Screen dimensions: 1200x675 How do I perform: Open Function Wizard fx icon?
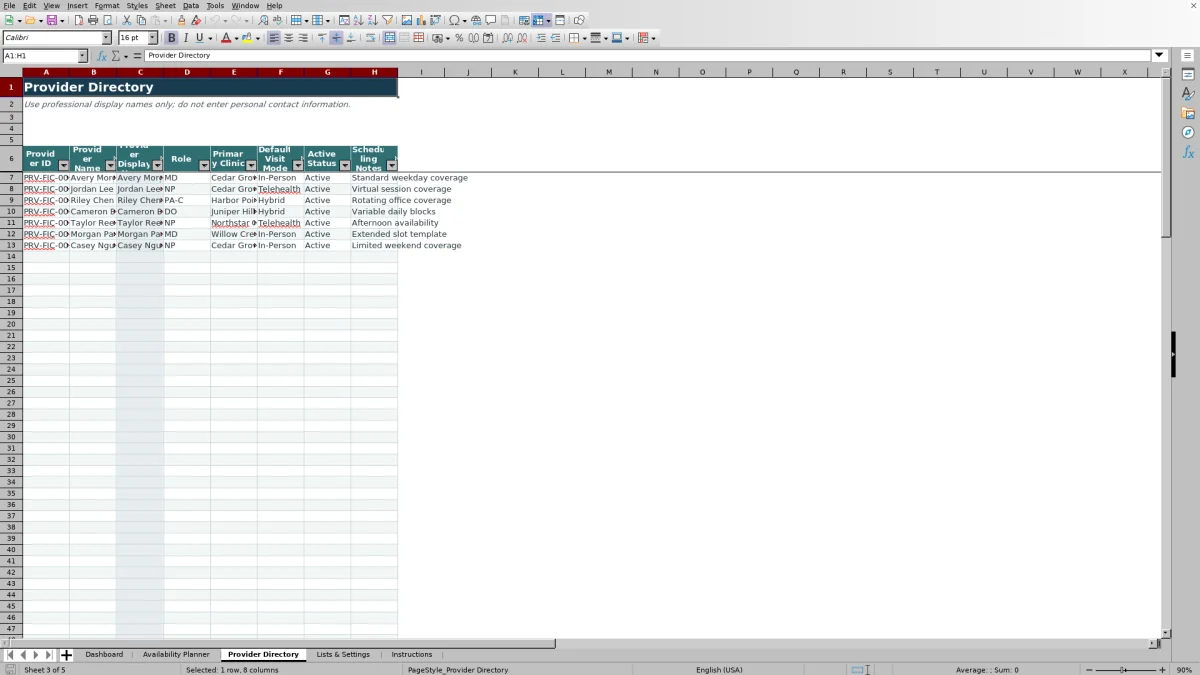tap(101, 56)
